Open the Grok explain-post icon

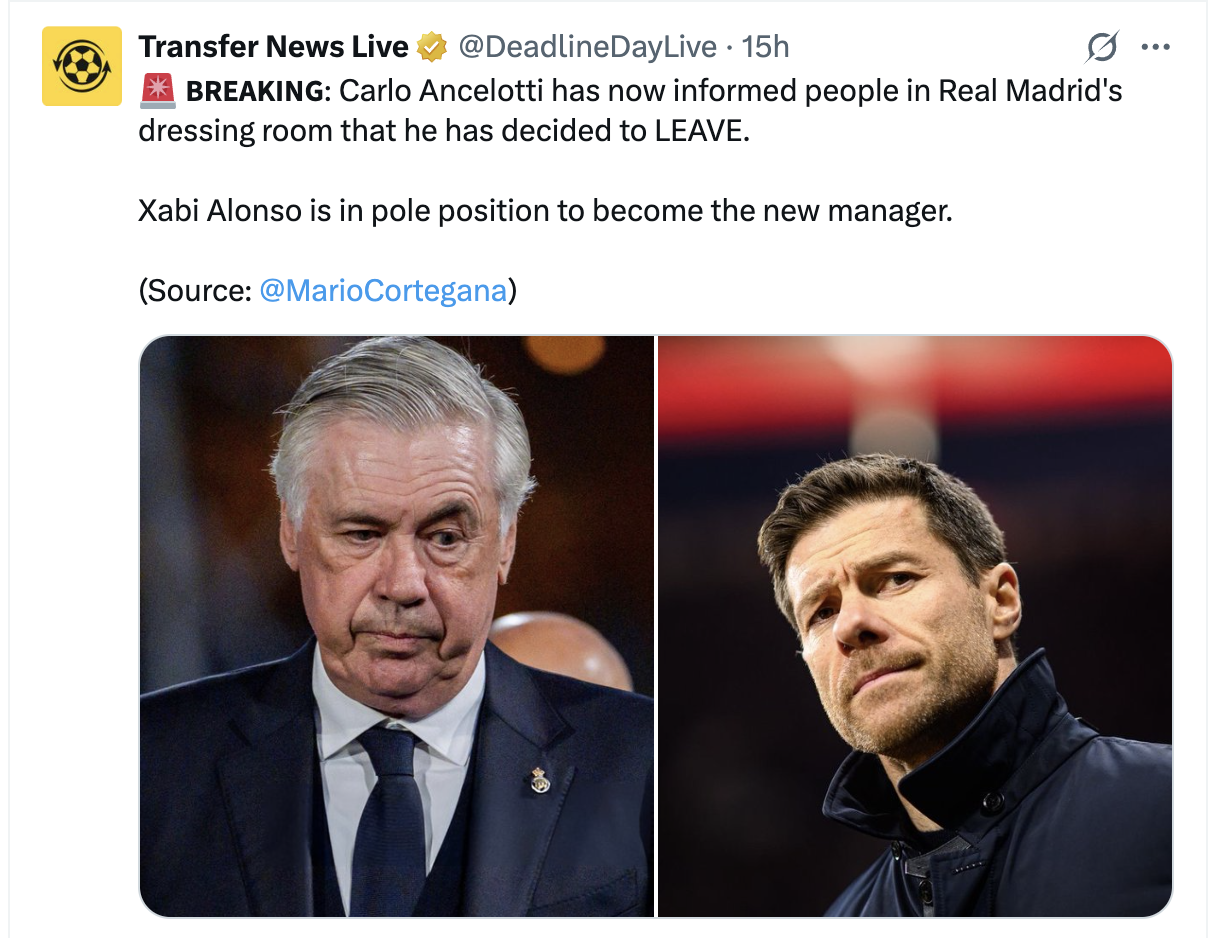coord(1101,47)
